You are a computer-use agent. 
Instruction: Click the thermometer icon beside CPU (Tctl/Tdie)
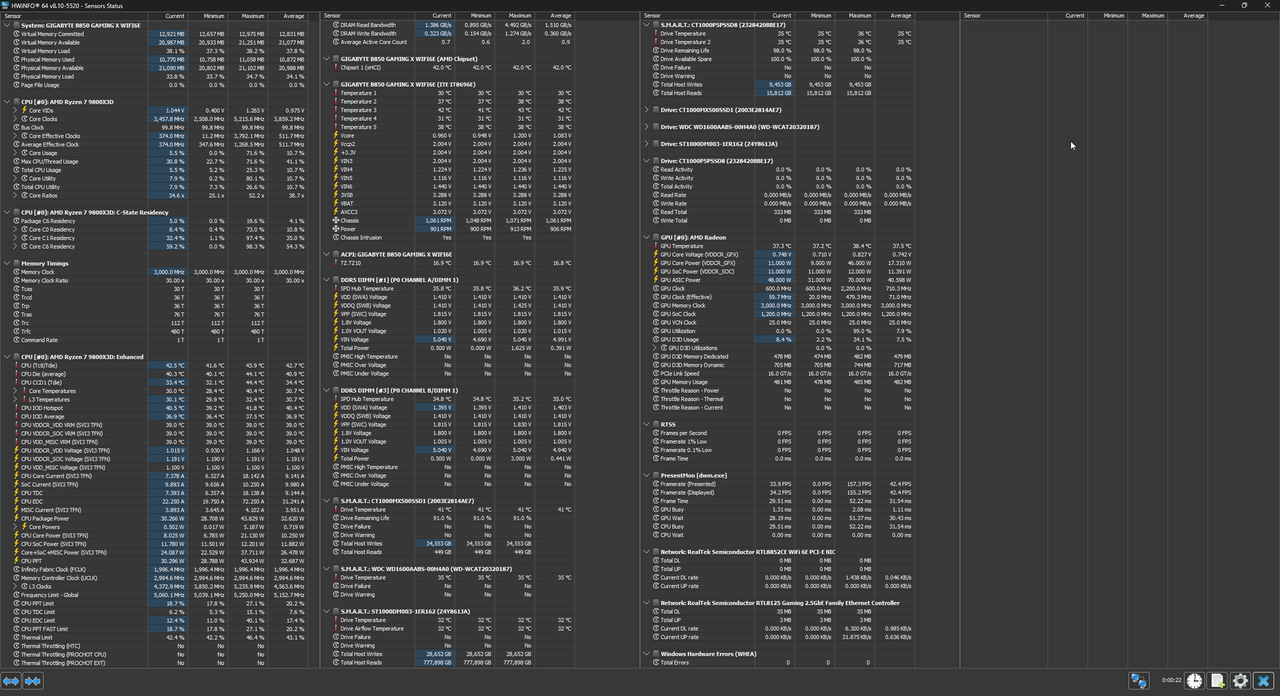(16, 365)
